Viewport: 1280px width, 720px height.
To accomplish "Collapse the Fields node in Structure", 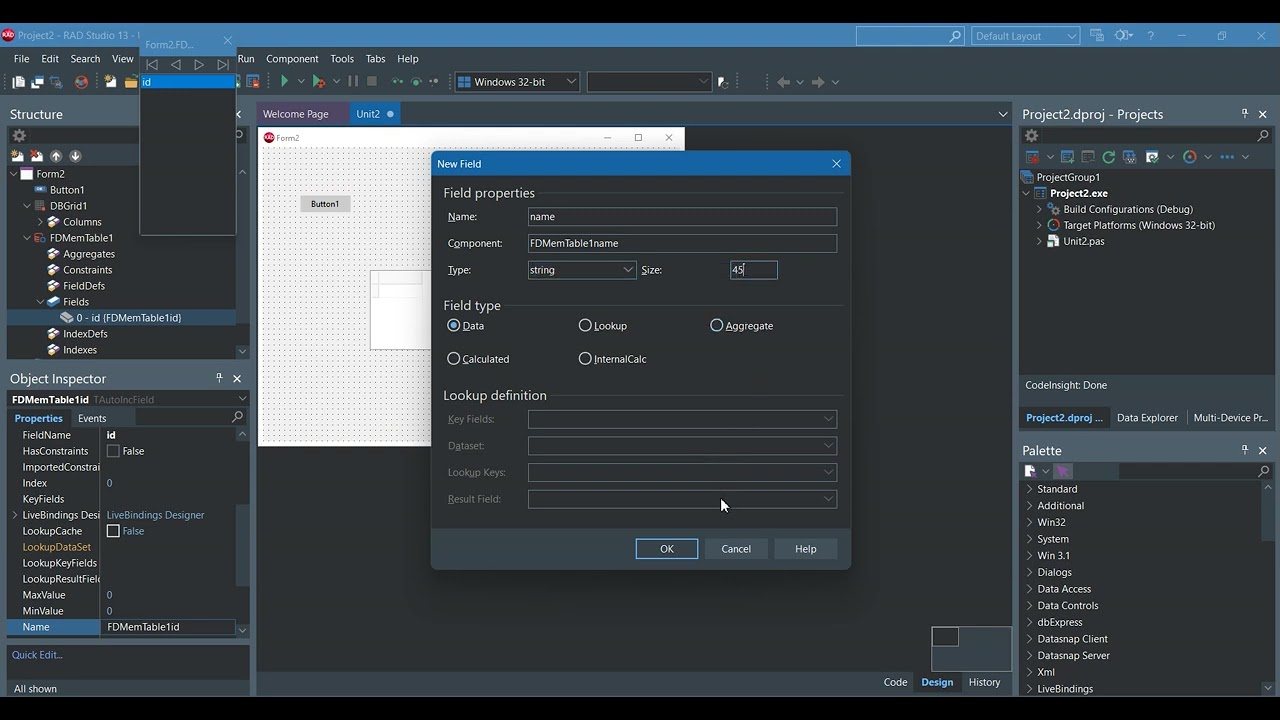I will [x=40, y=302].
